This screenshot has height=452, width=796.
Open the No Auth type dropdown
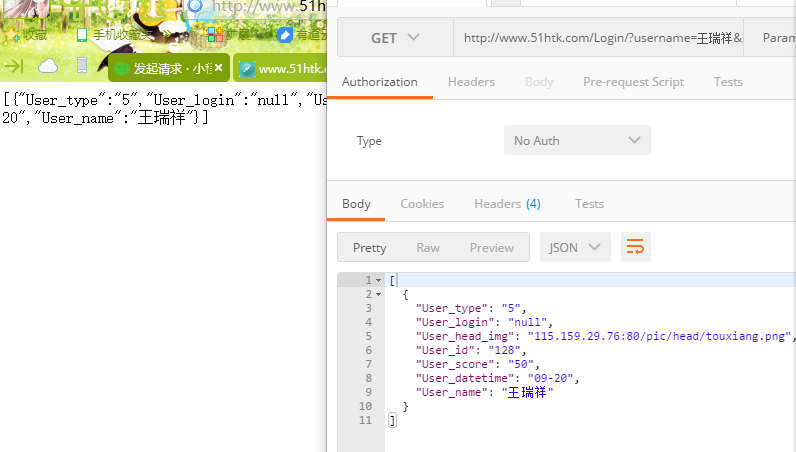577,140
